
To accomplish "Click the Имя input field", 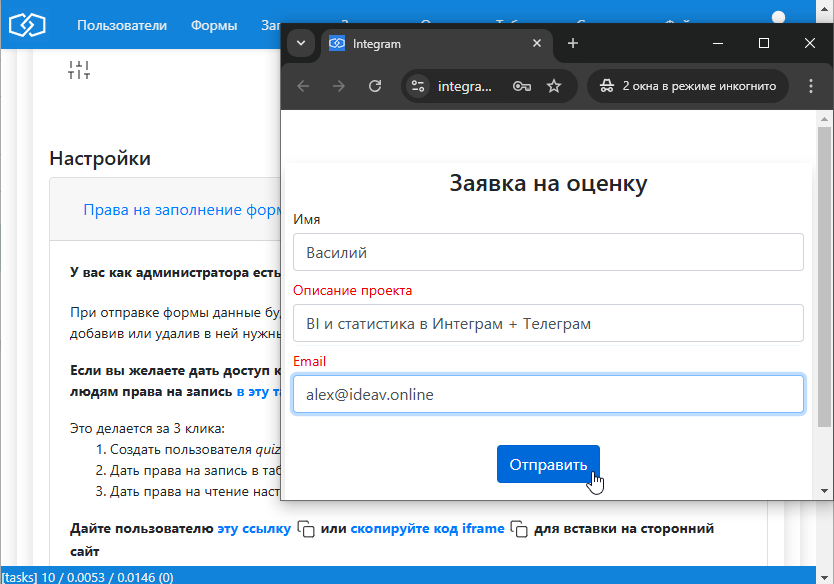I will 548,252.
